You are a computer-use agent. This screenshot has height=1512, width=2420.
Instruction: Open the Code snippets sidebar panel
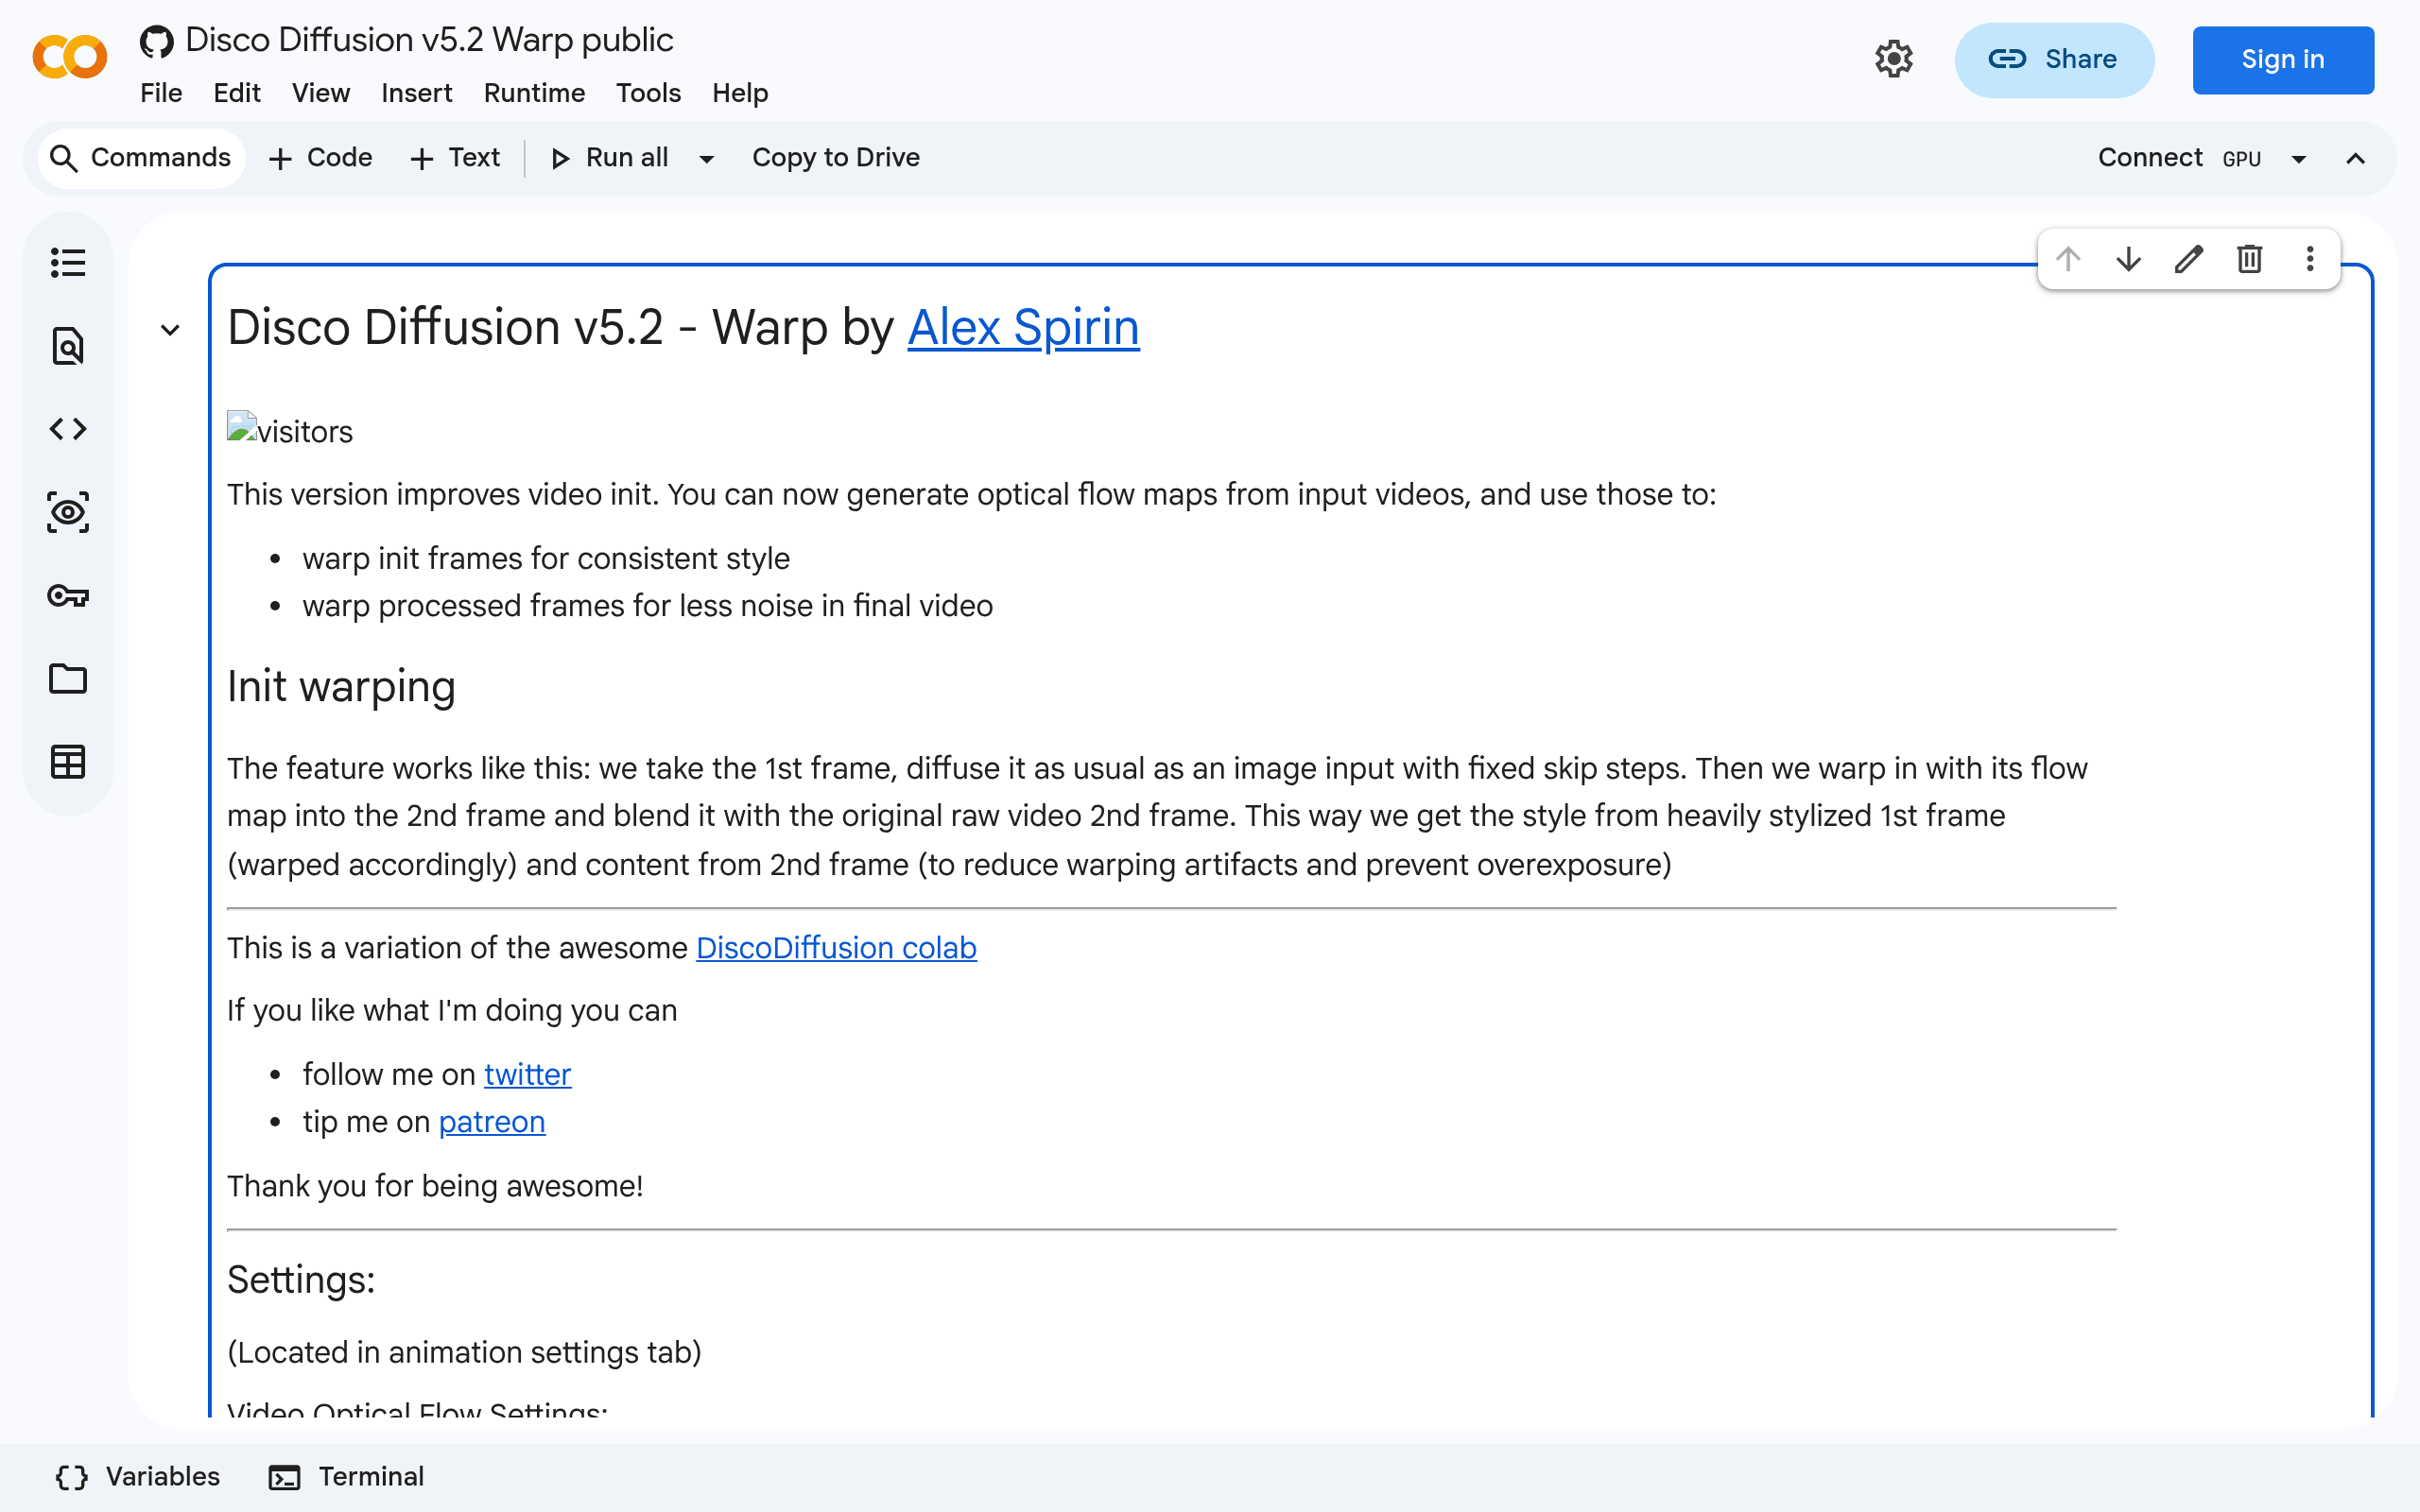[68, 429]
